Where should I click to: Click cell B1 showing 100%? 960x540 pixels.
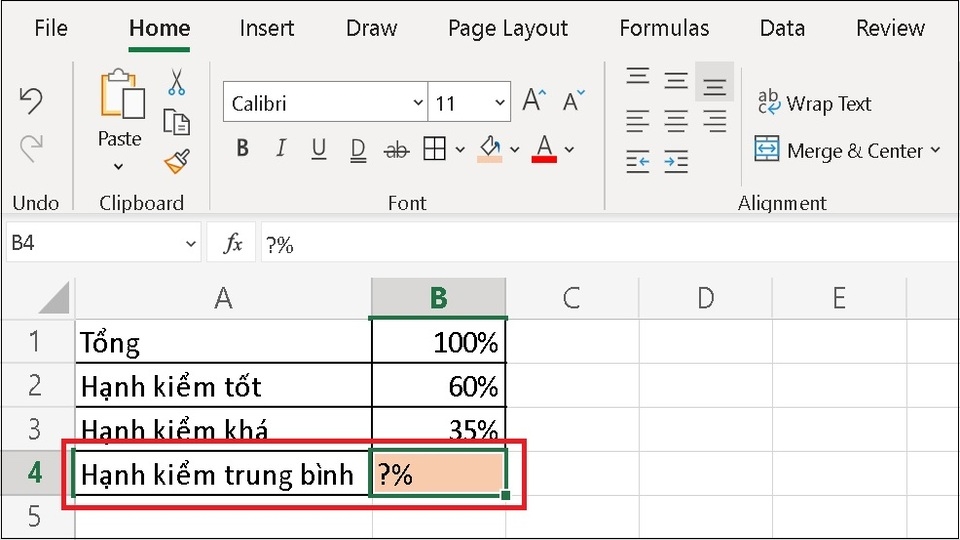[x=438, y=341]
